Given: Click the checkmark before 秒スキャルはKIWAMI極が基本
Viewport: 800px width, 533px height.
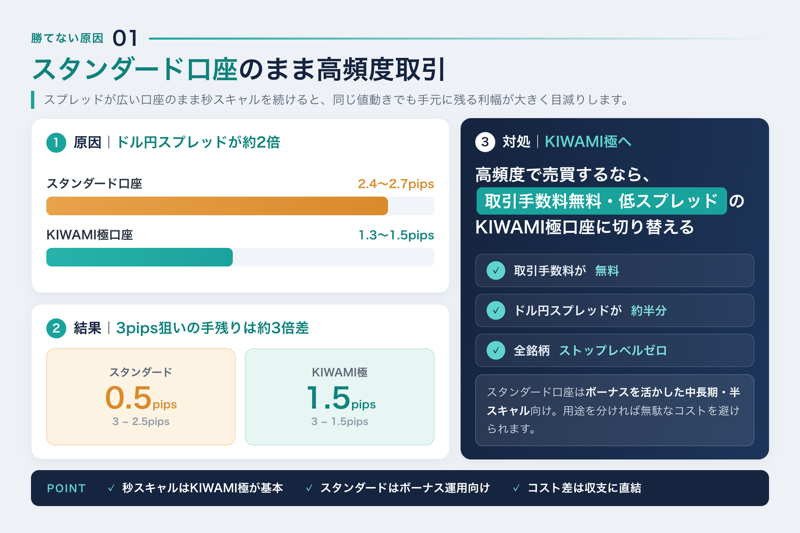Looking at the screenshot, I should pyautogui.click(x=111, y=488).
